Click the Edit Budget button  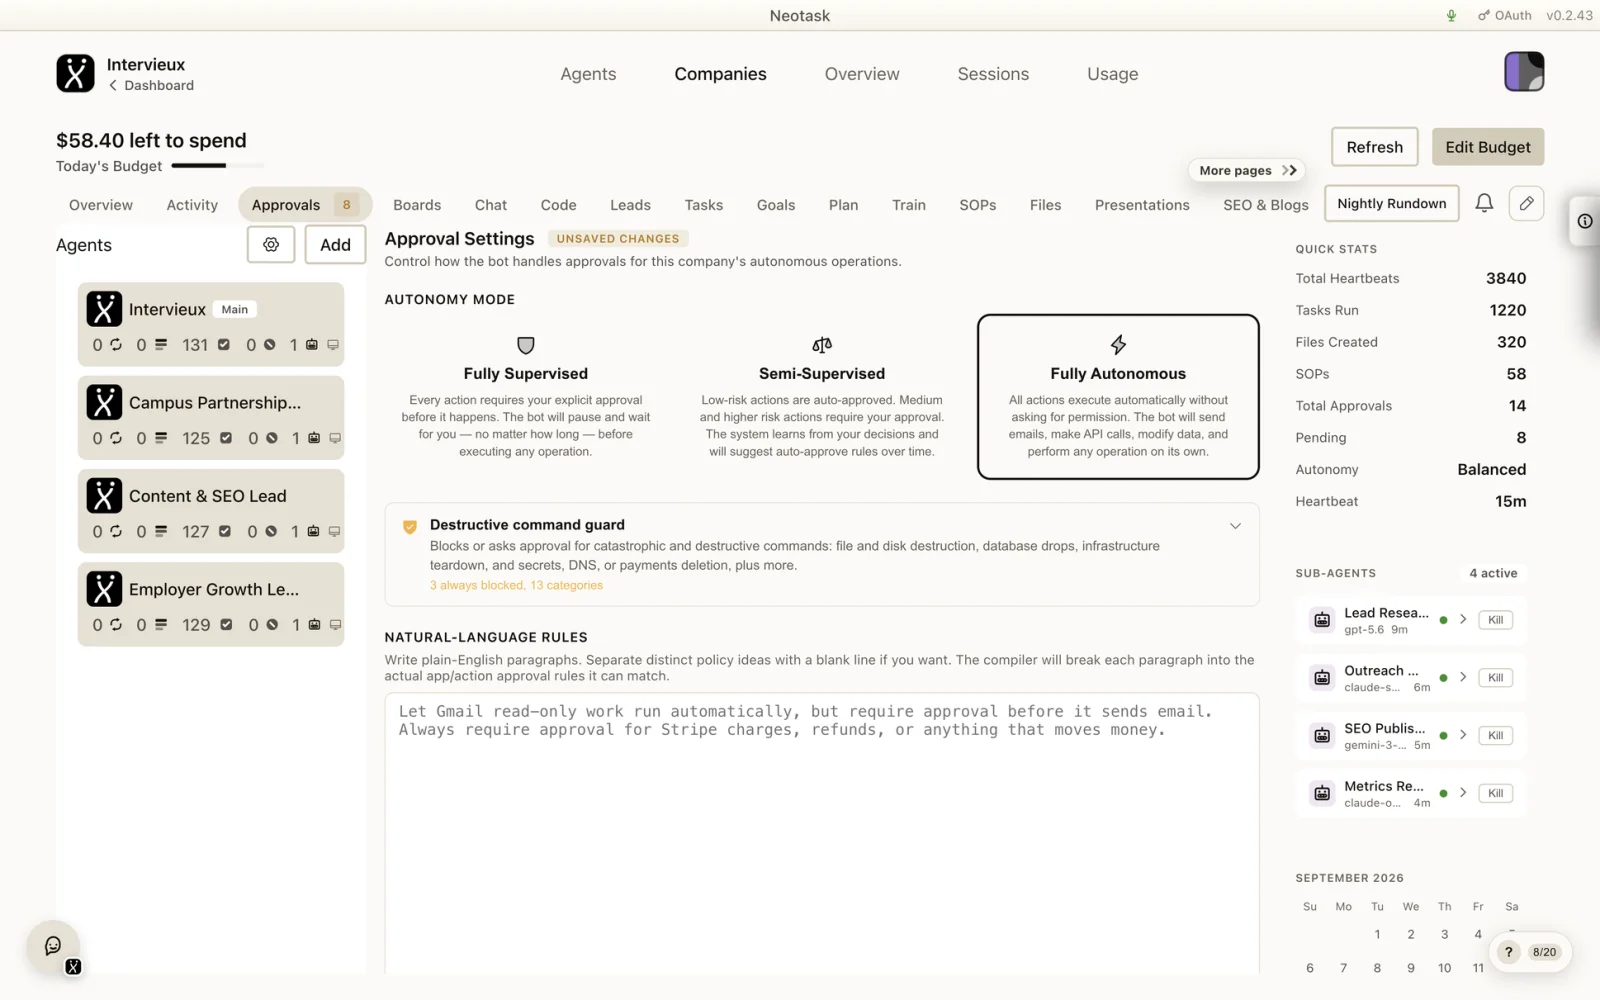pos(1487,147)
